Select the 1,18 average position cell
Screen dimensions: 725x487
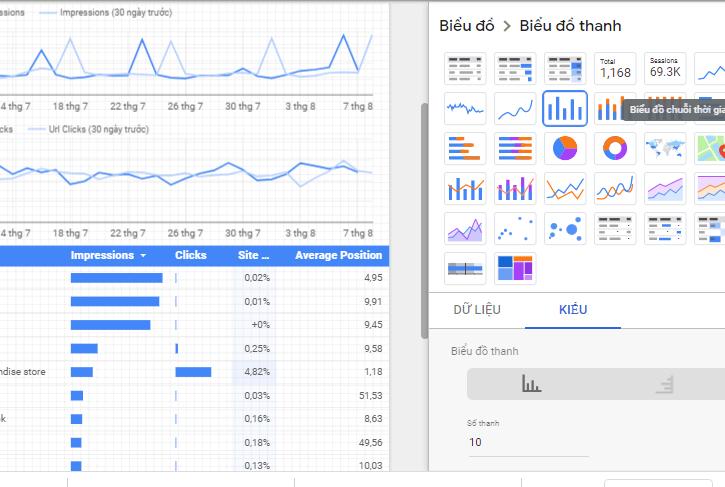[373, 372]
